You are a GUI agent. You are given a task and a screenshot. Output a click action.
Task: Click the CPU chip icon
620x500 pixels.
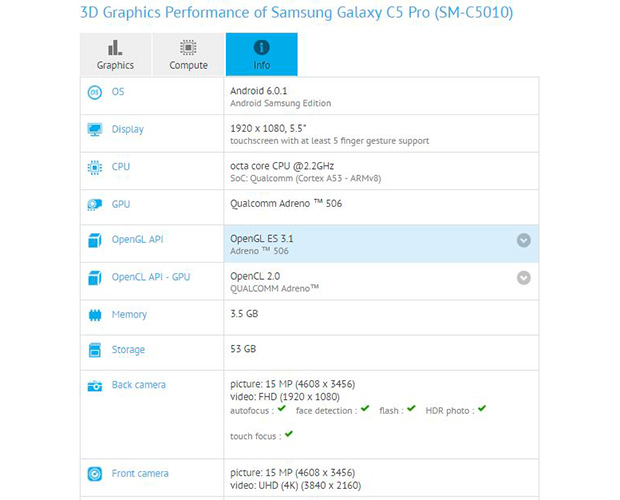(95, 167)
